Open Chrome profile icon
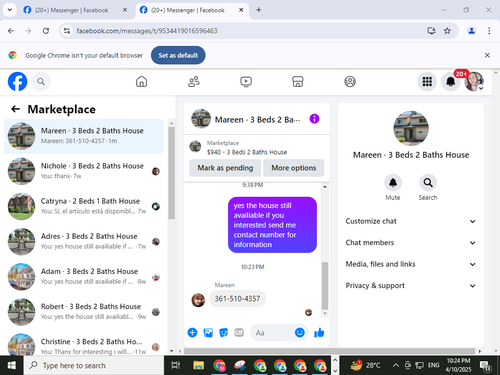Screen dimensions: 500x375 coord(471,31)
